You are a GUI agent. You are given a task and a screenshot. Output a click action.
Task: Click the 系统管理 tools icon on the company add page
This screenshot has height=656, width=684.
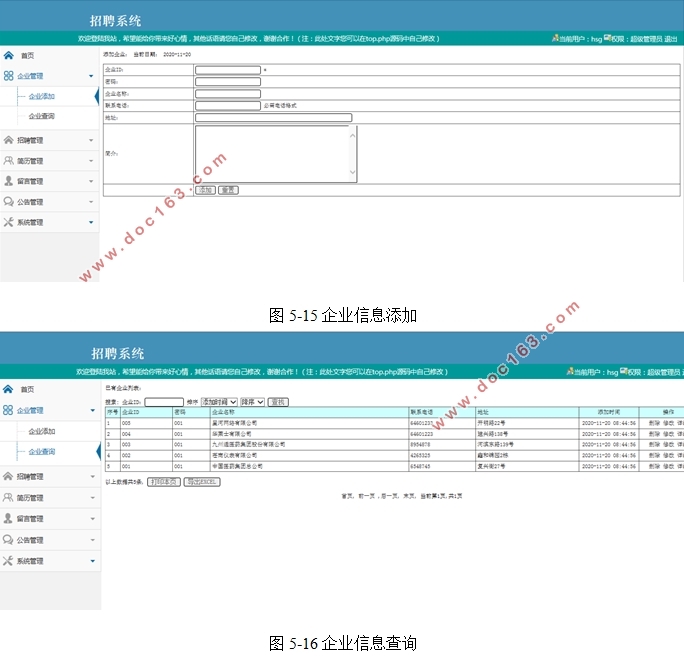click(x=8, y=222)
